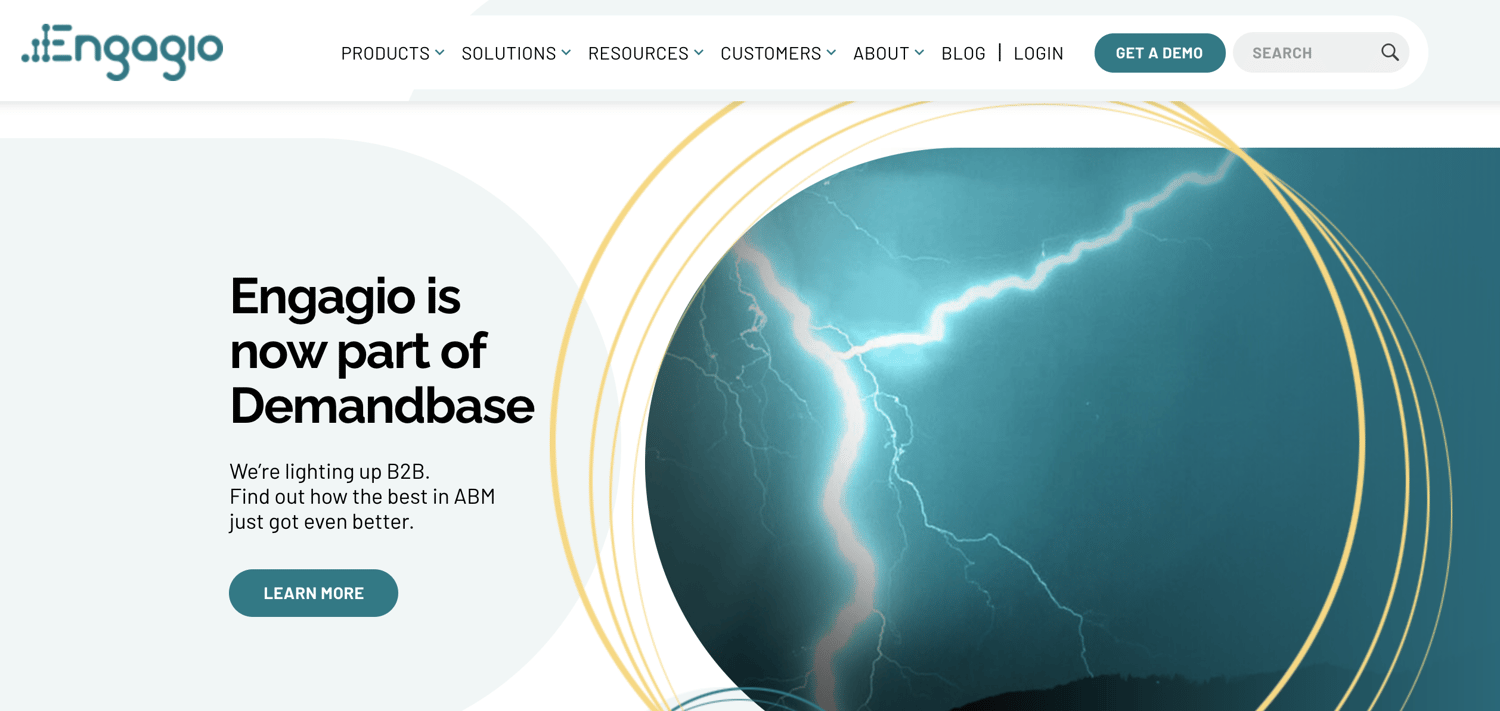The image size is (1500, 711).
Task: Open the Customers menu label
Action: (770, 53)
